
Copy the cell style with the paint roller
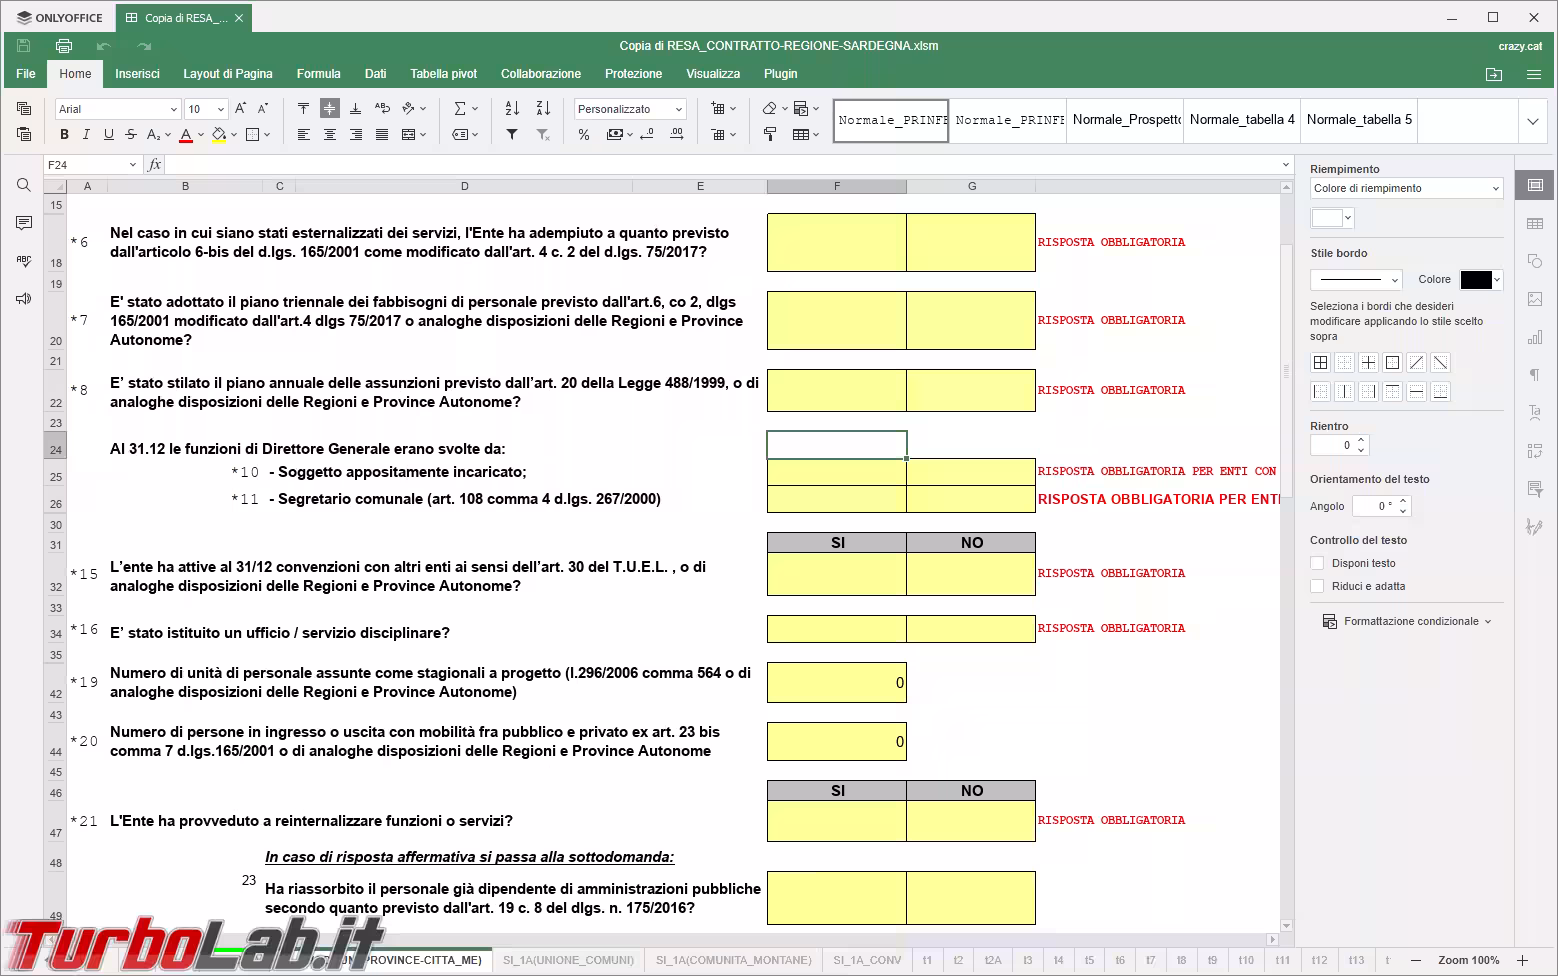click(x=770, y=135)
